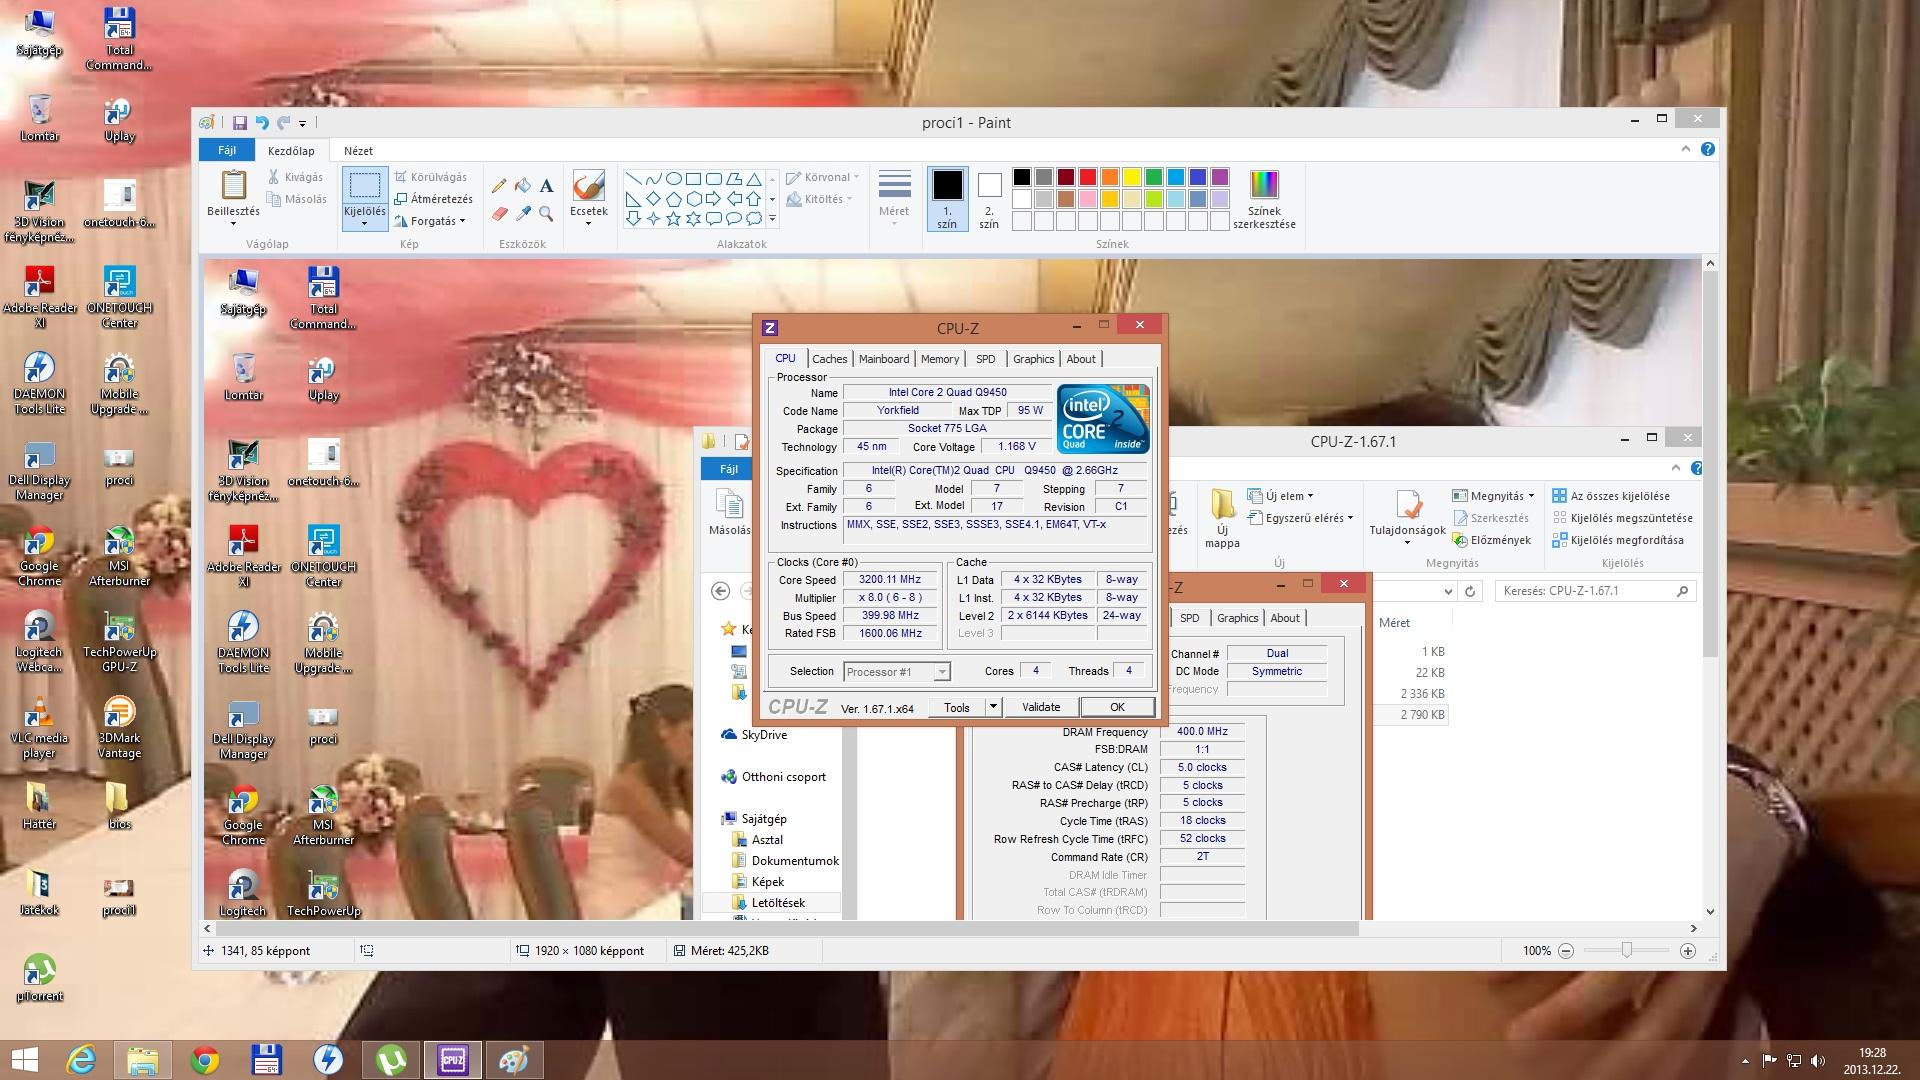Viewport: 1920px width, 1080px height.
Task: Activate the Color picker eyedropper tool
Action: point(523,213)
